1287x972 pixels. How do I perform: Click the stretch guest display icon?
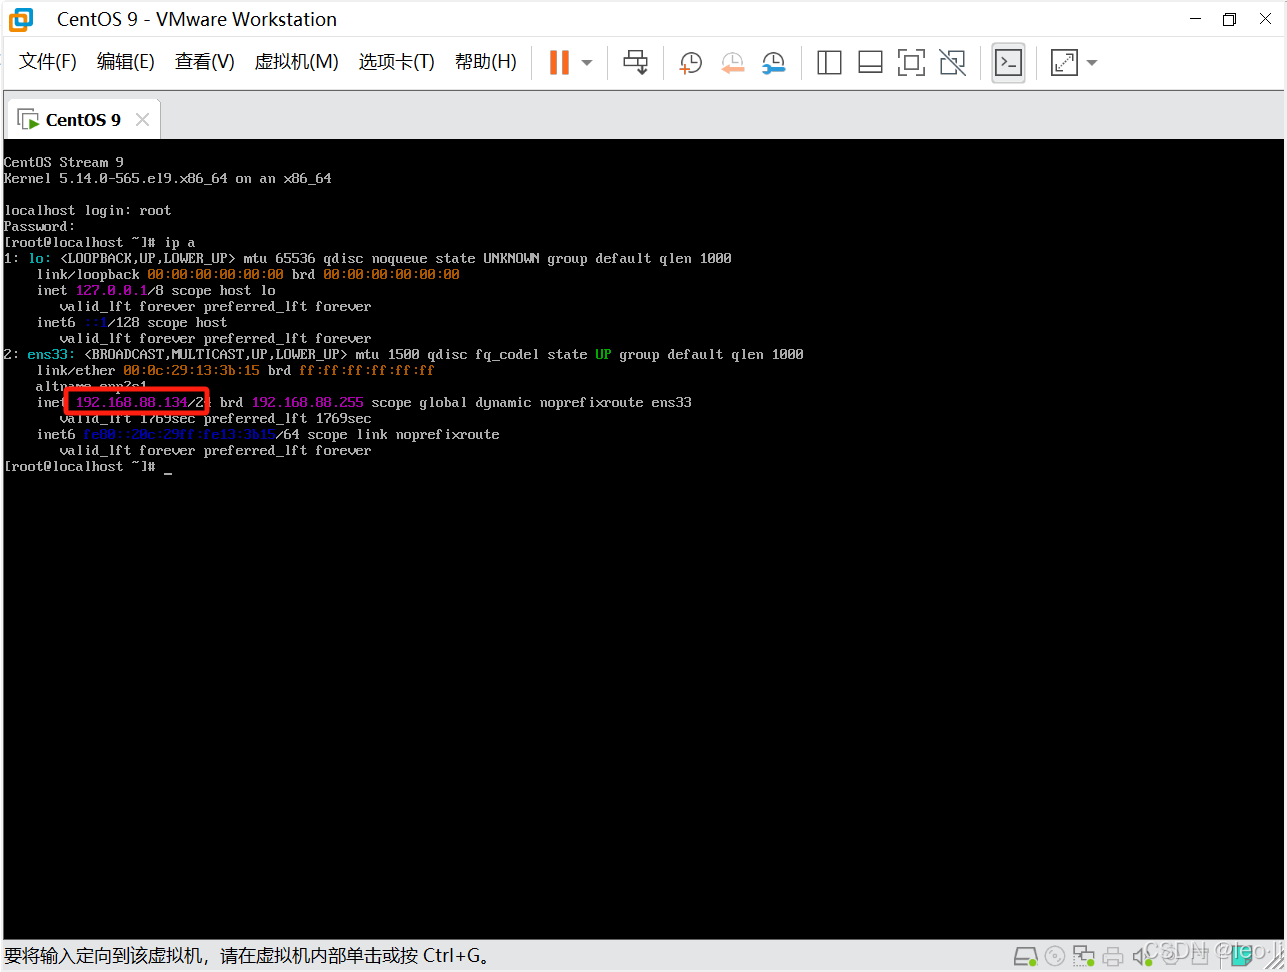pos(1065,62)
